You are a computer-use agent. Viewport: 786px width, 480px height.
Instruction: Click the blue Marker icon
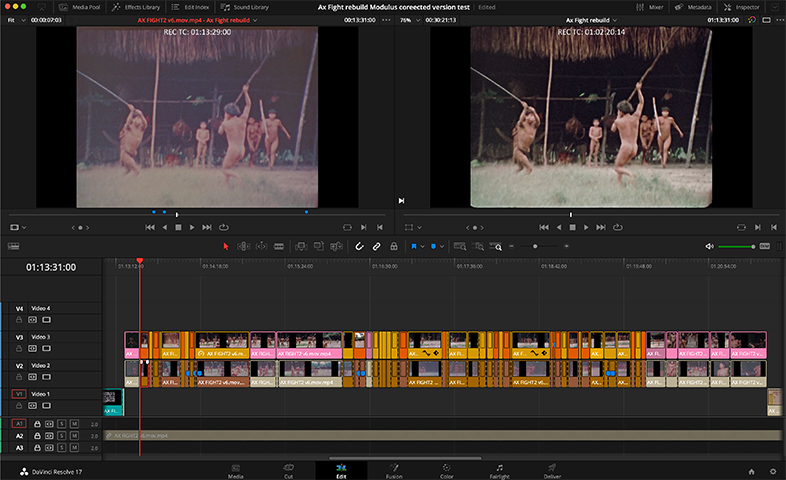pyautogui.click(x=433, y=246)
